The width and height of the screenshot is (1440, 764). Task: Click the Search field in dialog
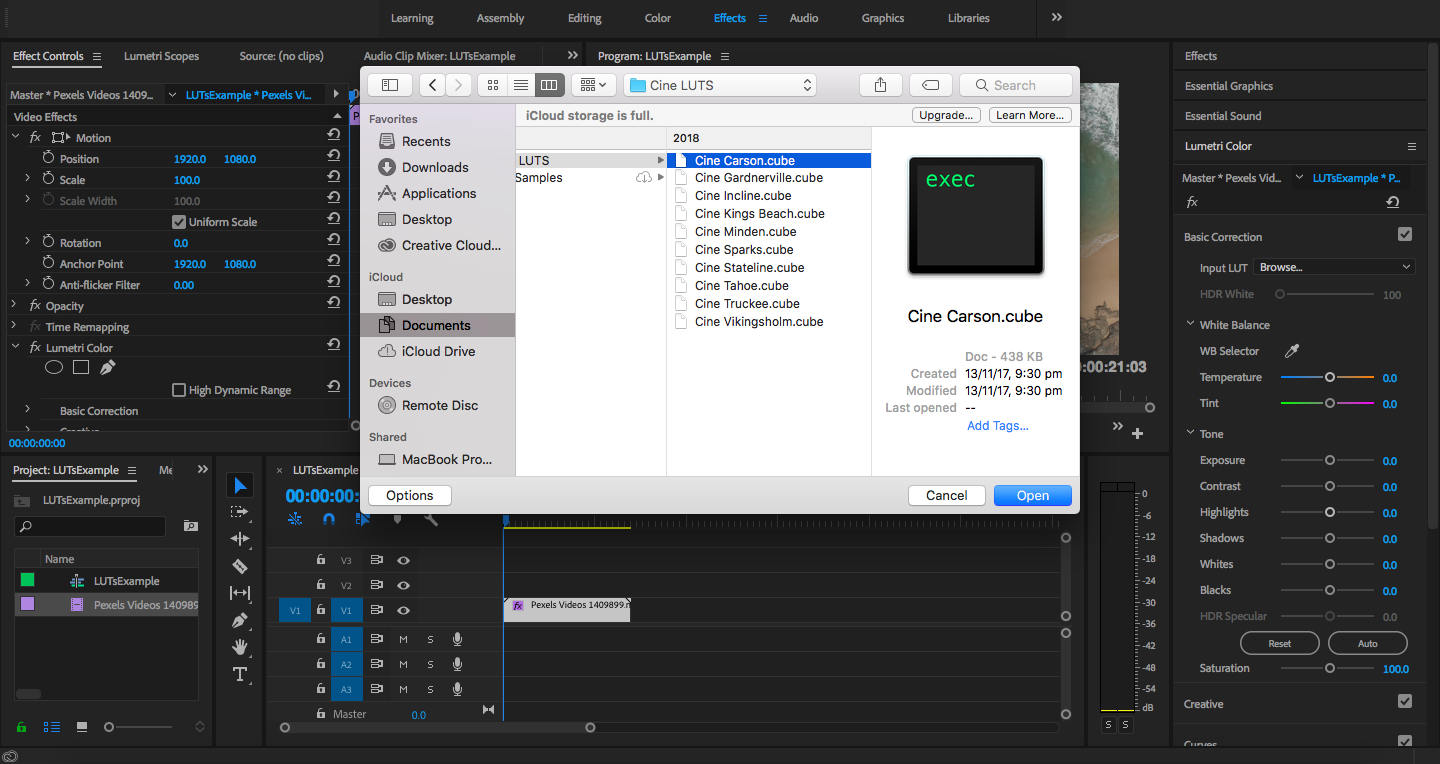pos(1015,85)
